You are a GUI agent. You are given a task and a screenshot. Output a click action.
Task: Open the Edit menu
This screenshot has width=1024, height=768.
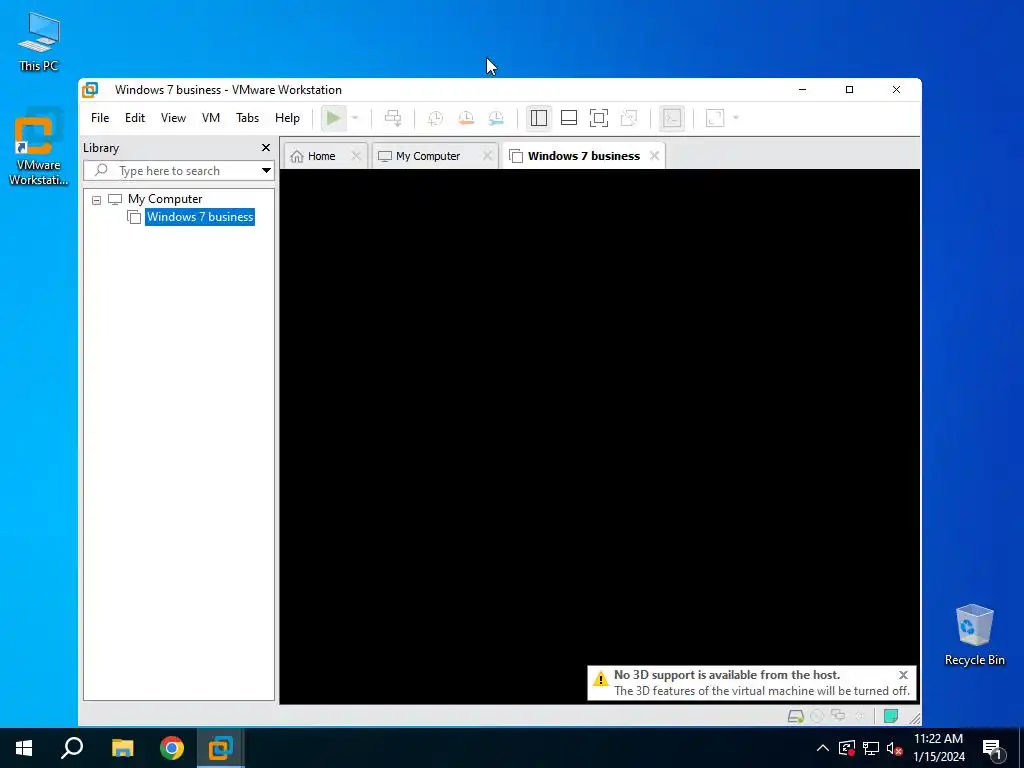(135, 118)
